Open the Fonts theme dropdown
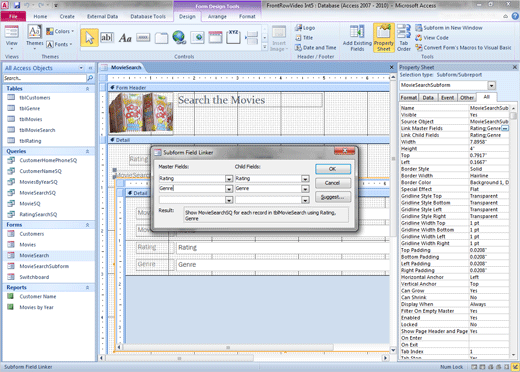The width and height of the screenshot is (520, 372). tap(59, 44)
